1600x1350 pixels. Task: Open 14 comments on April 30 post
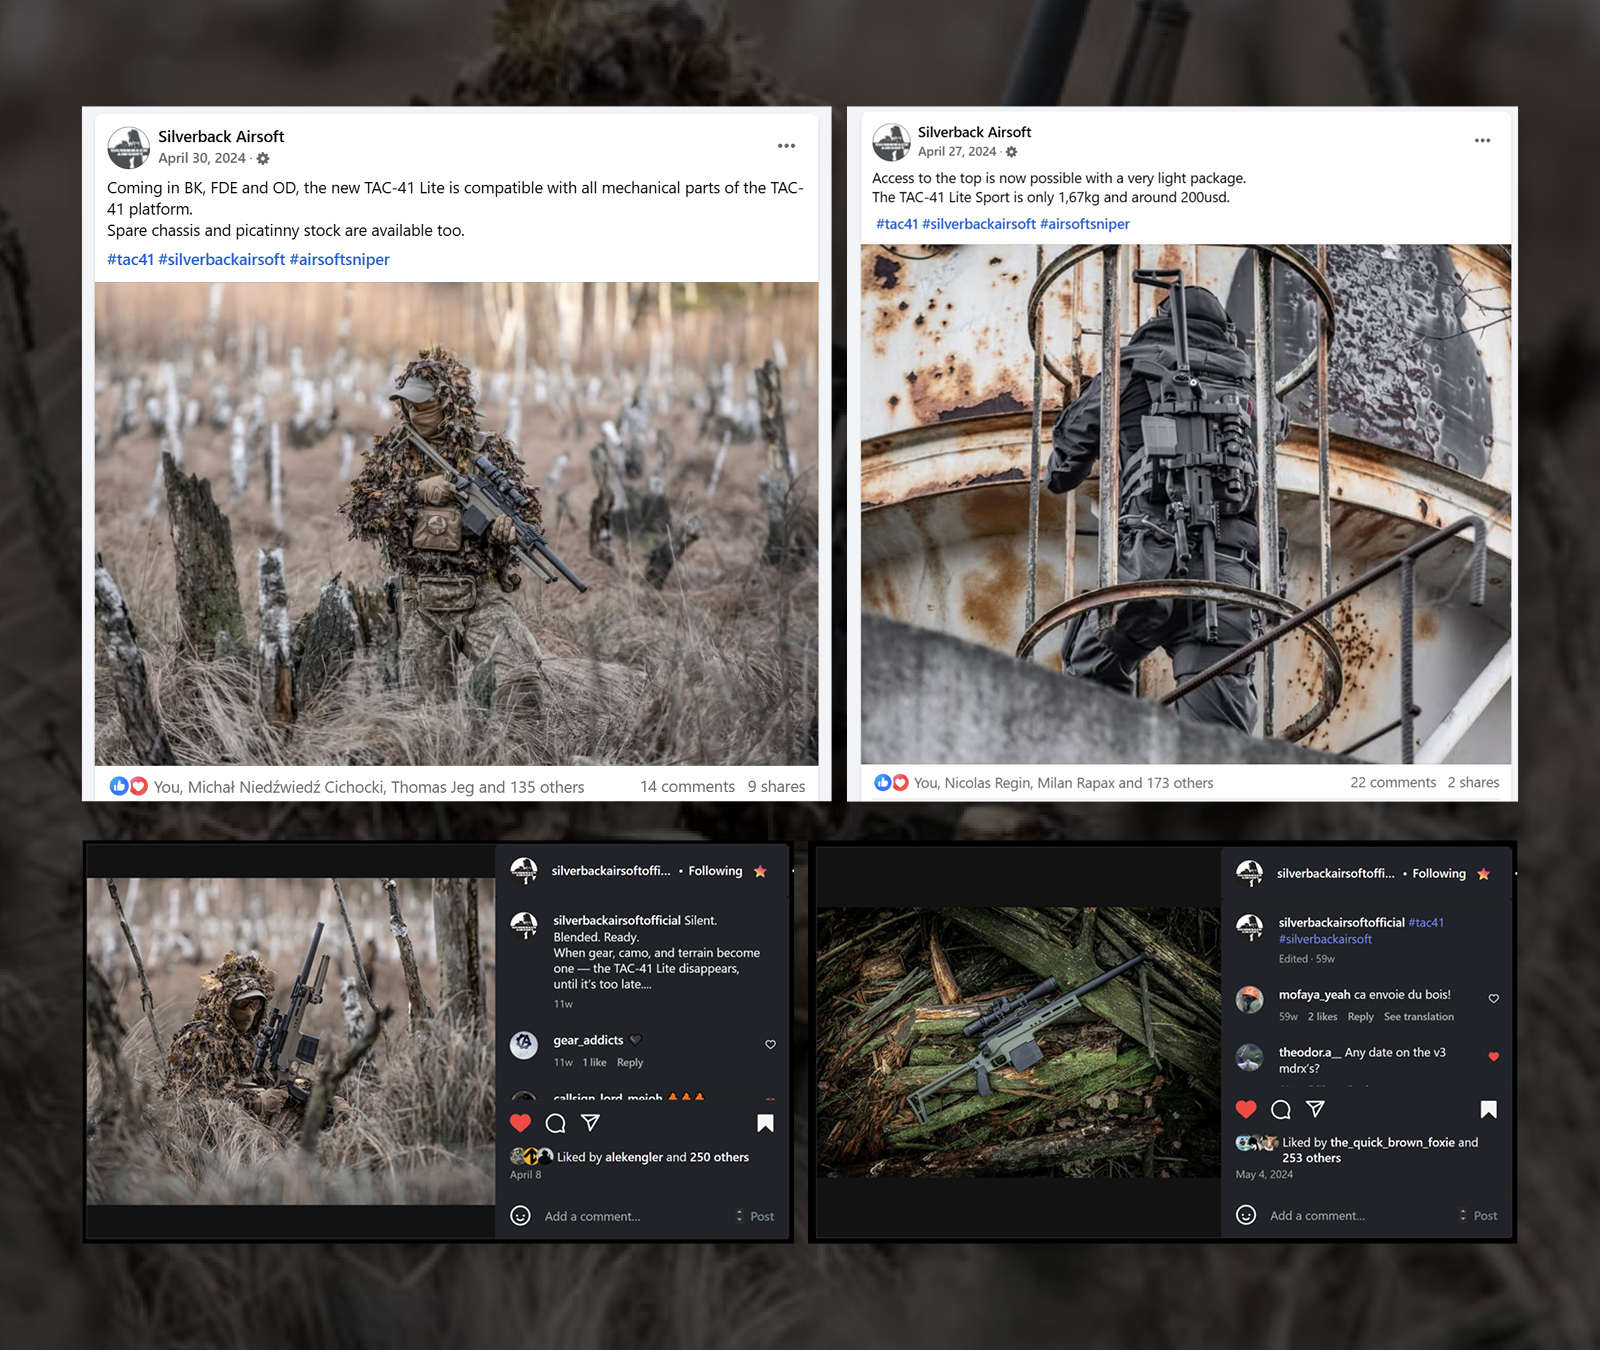(x=687, y=787)
